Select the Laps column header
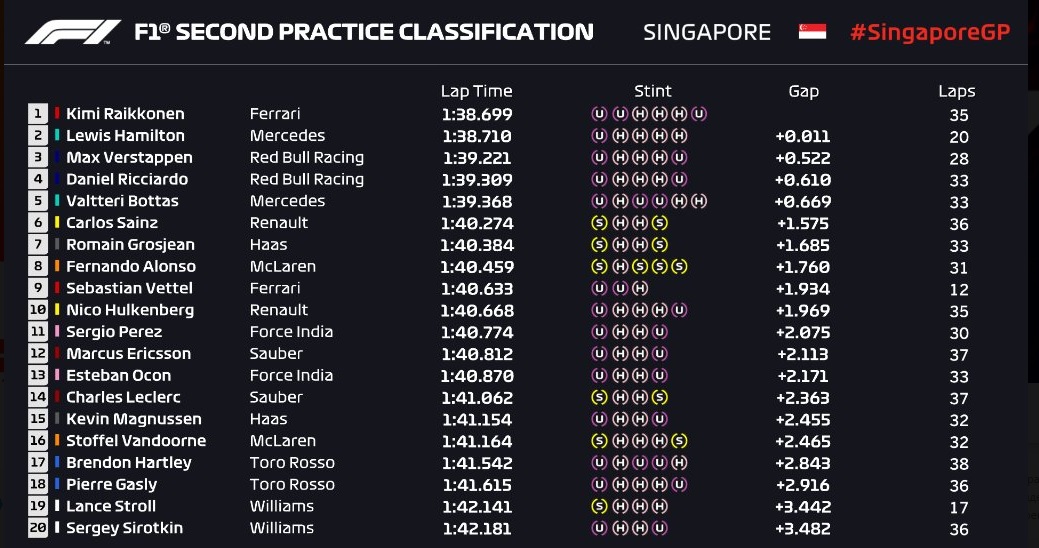Screen dimensions: 1039x548 pyautogui.click(x=957, y=91)
